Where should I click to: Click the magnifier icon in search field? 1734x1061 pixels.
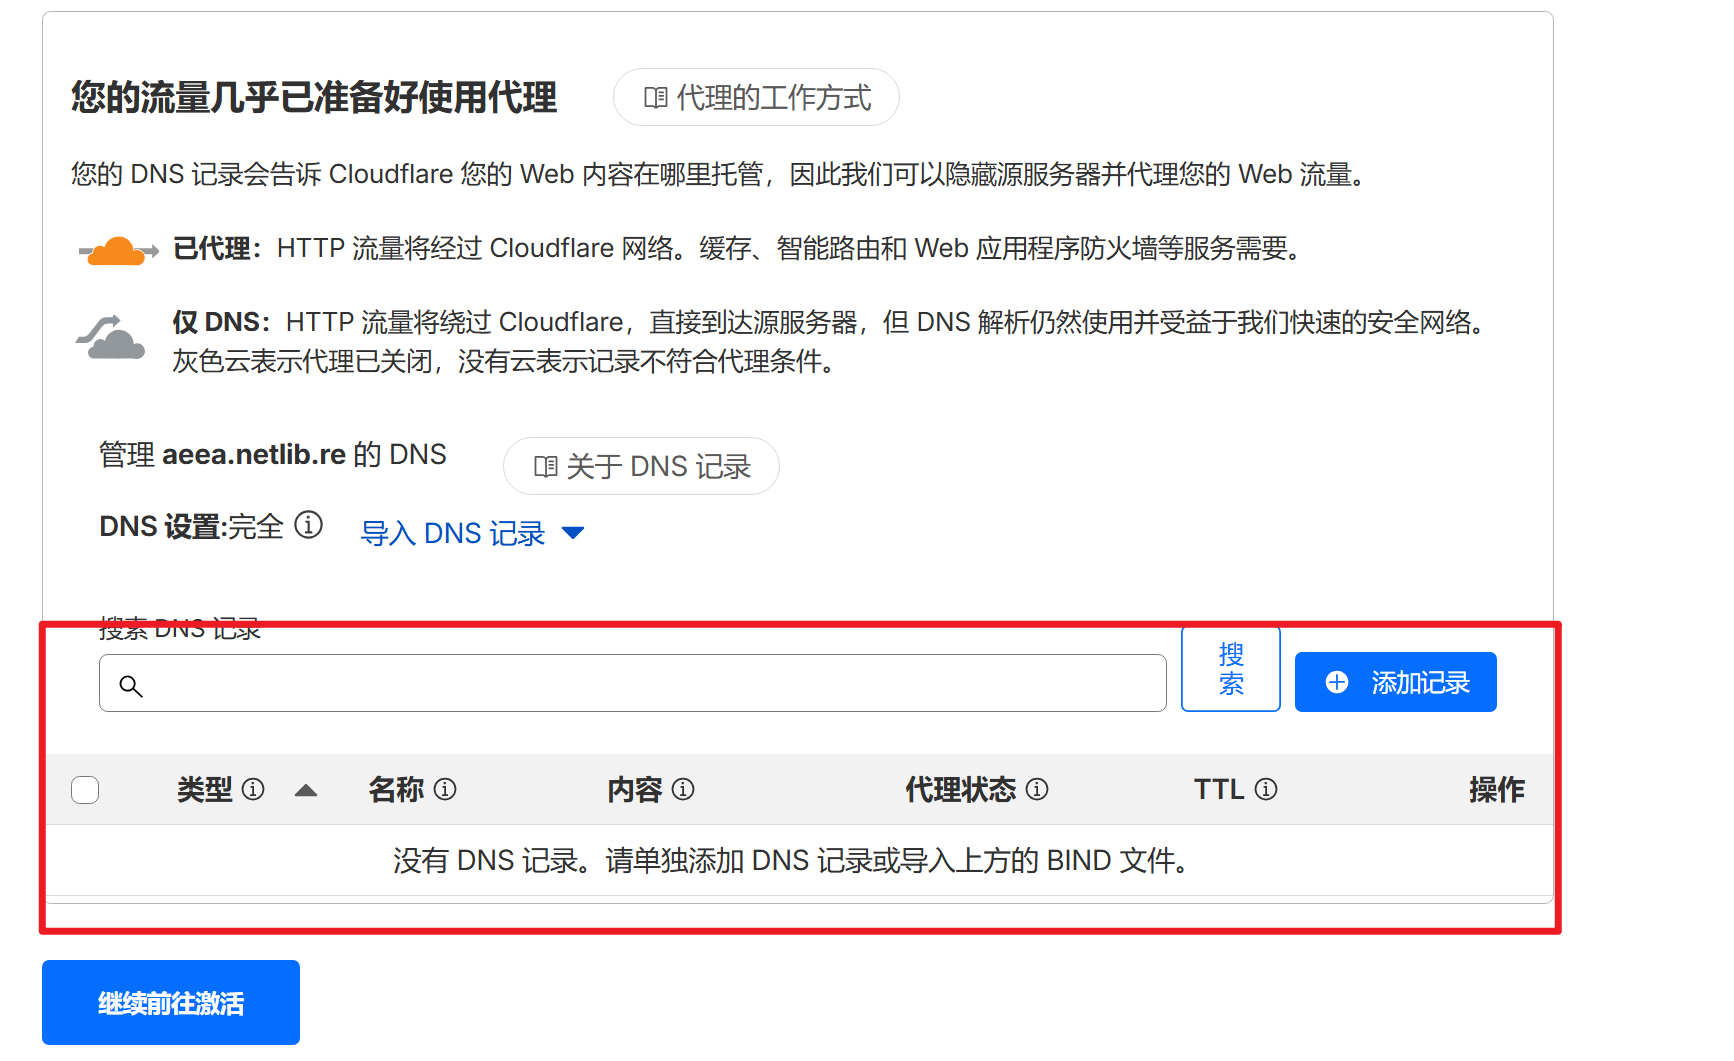(x=131, y=686)
